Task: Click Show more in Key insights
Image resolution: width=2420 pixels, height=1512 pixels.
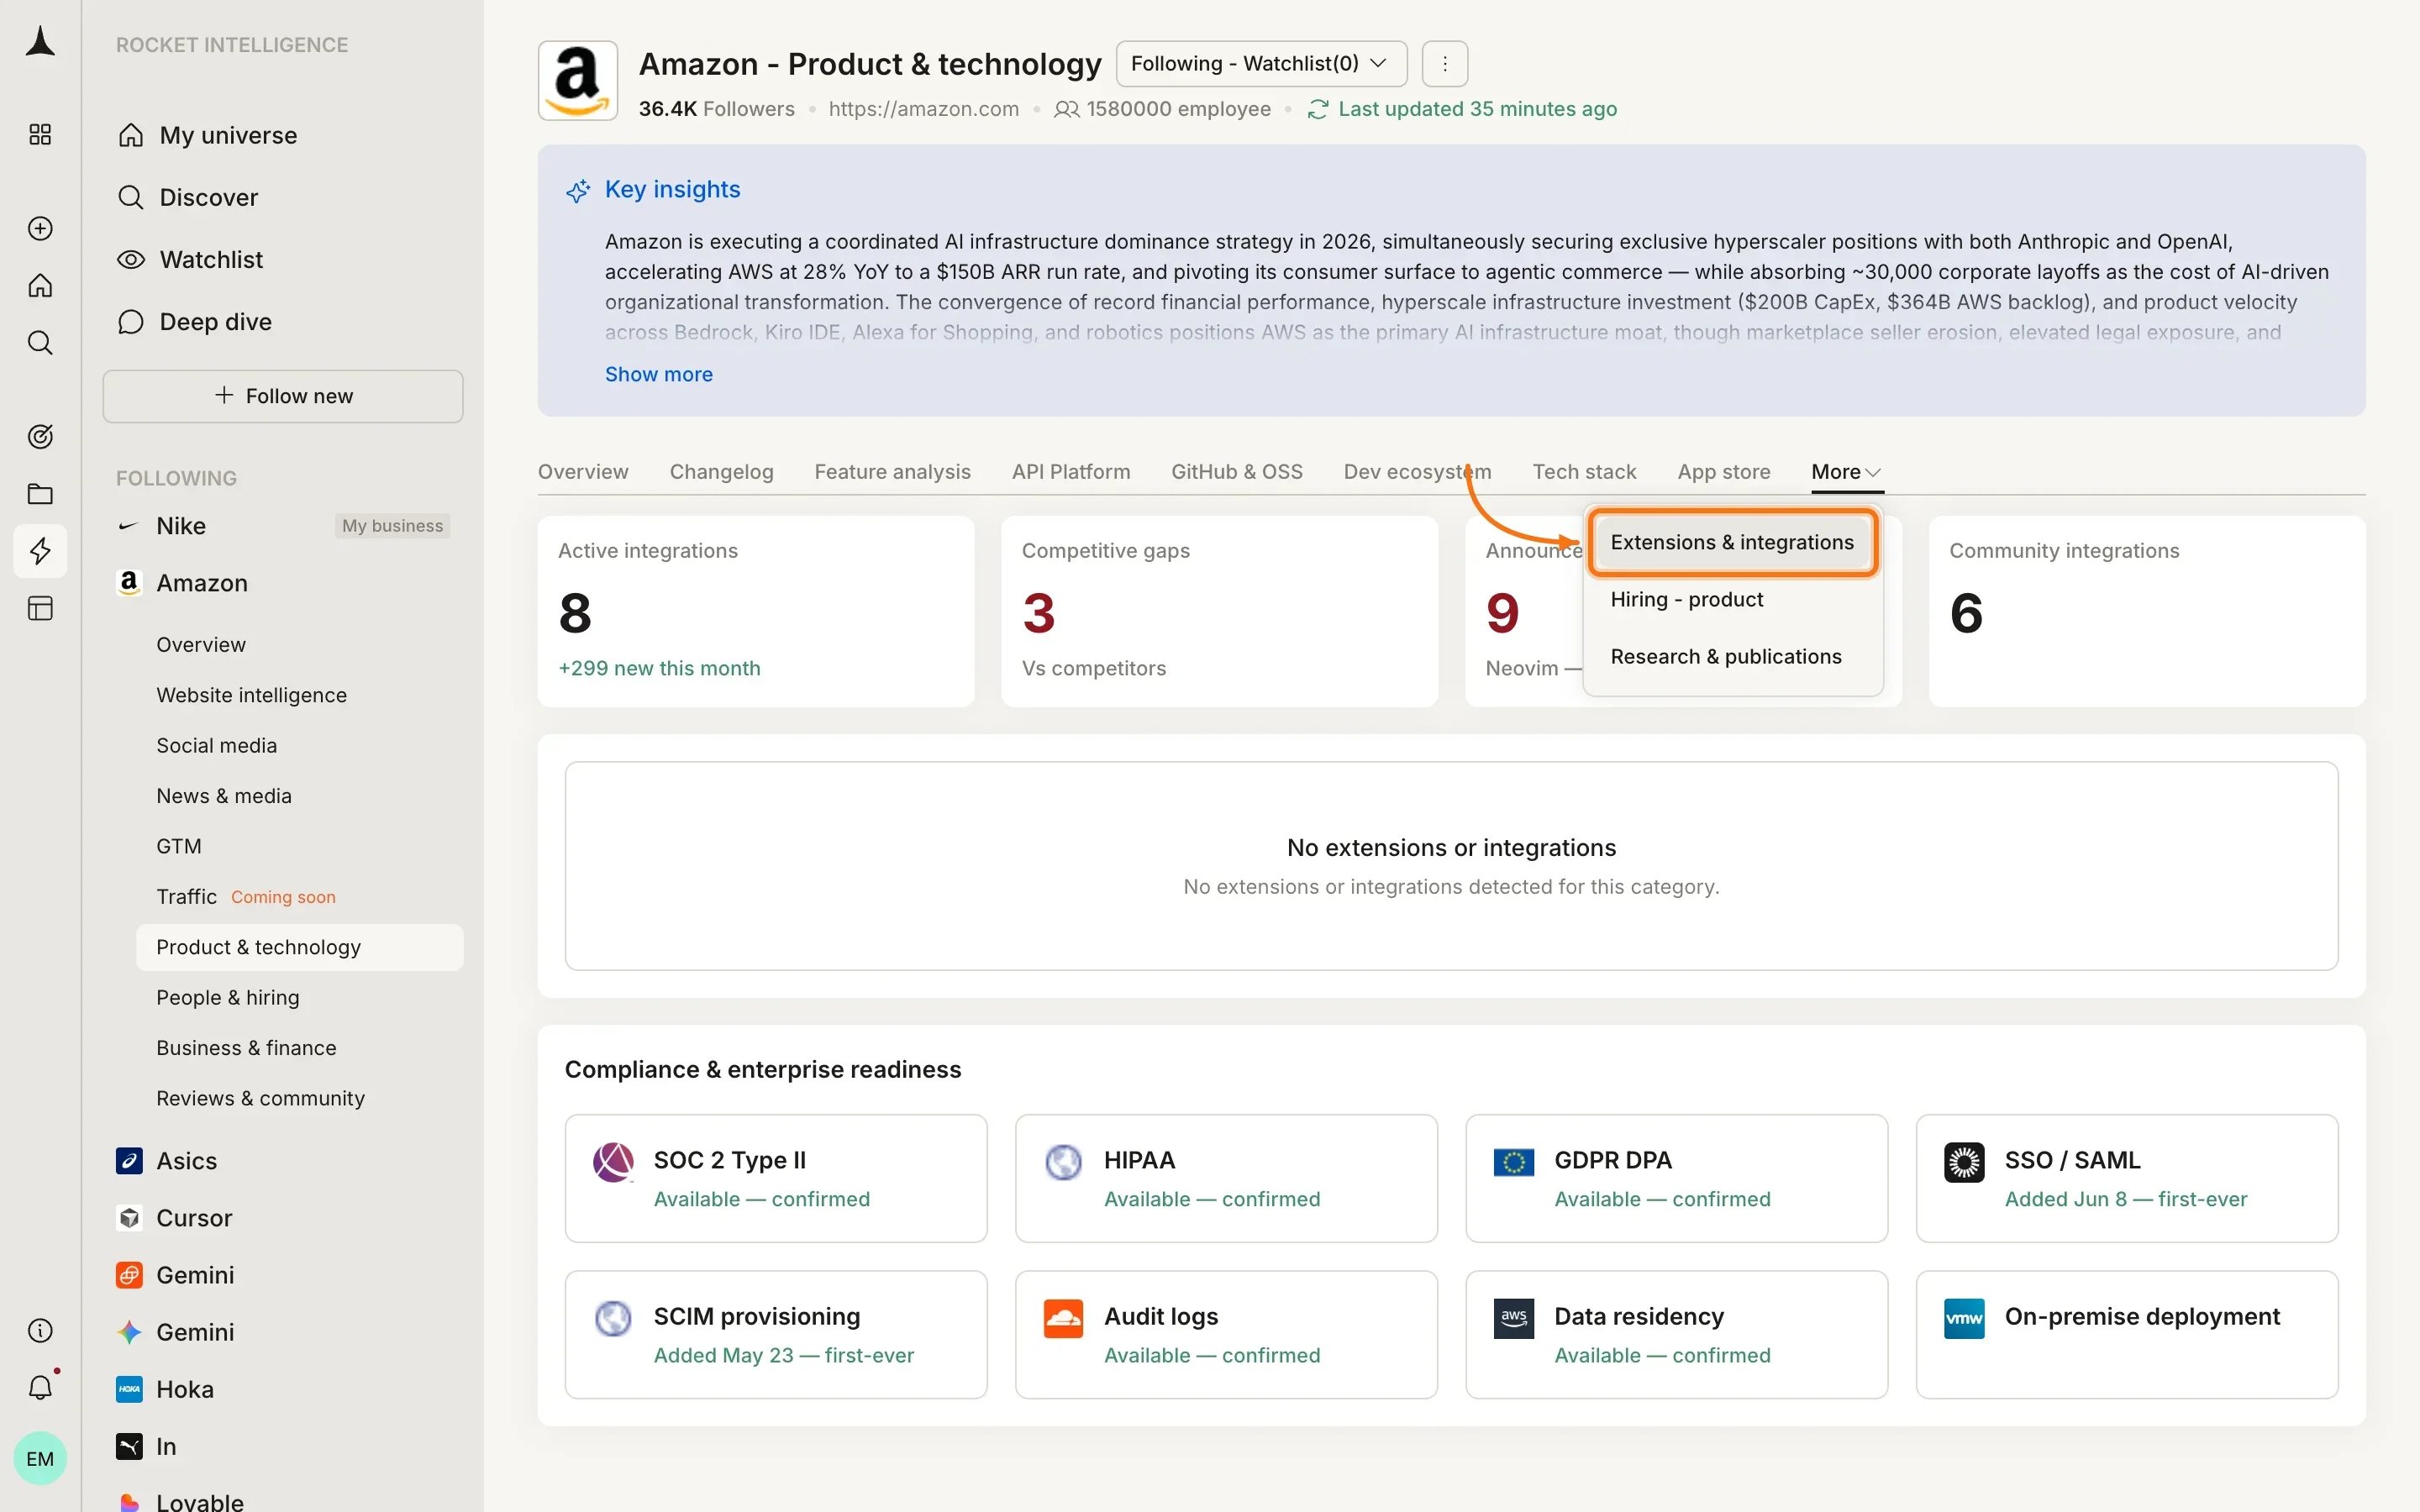Action: click(659, 374)
